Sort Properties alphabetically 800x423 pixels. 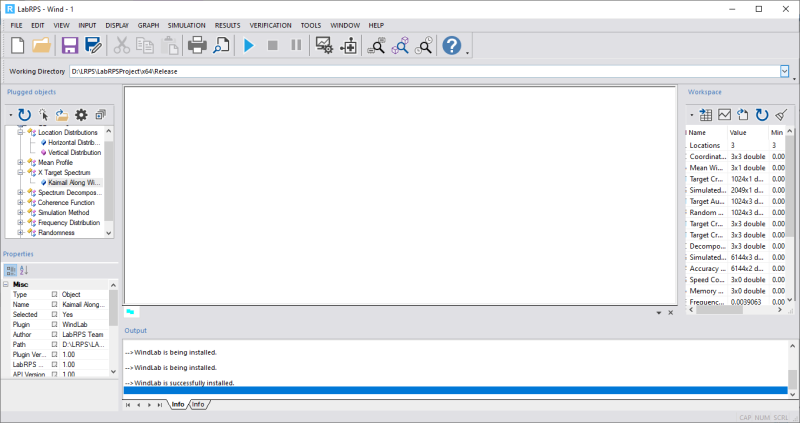pyautogui.click(x=24, y=270)
